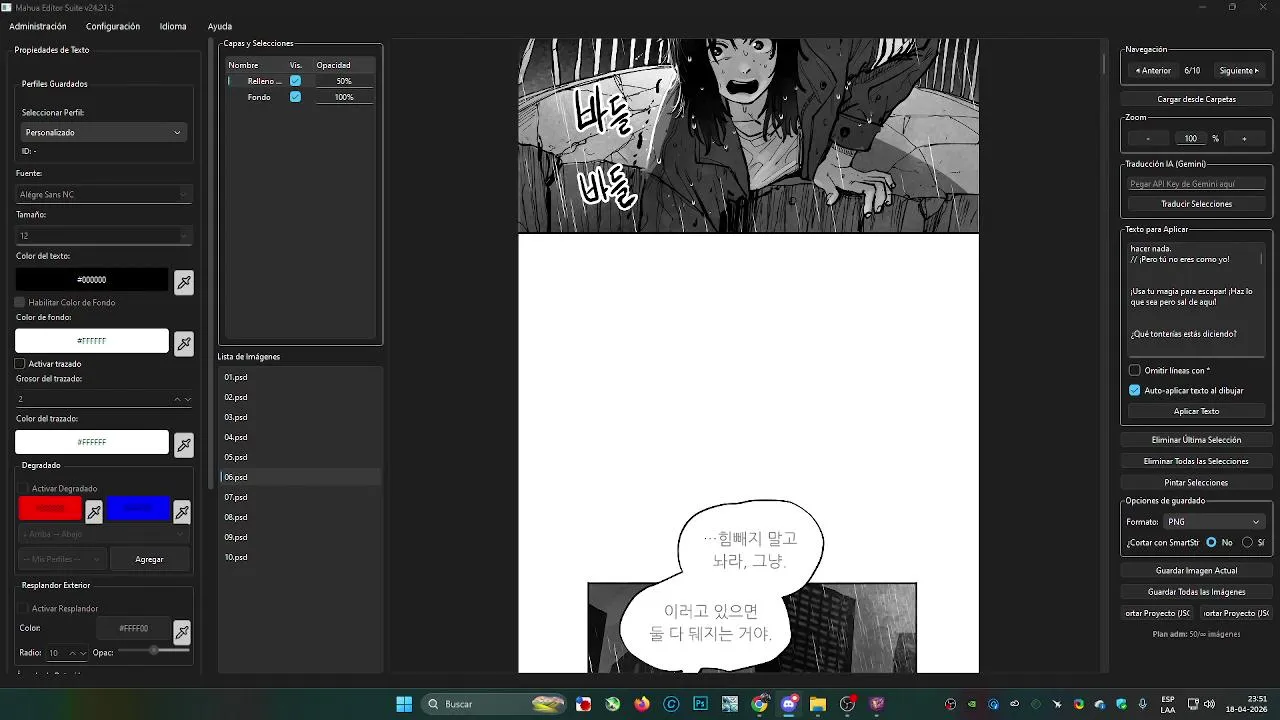Click the NVIDIA tray icon
The image size is (1280, 720).
[972, 704]
